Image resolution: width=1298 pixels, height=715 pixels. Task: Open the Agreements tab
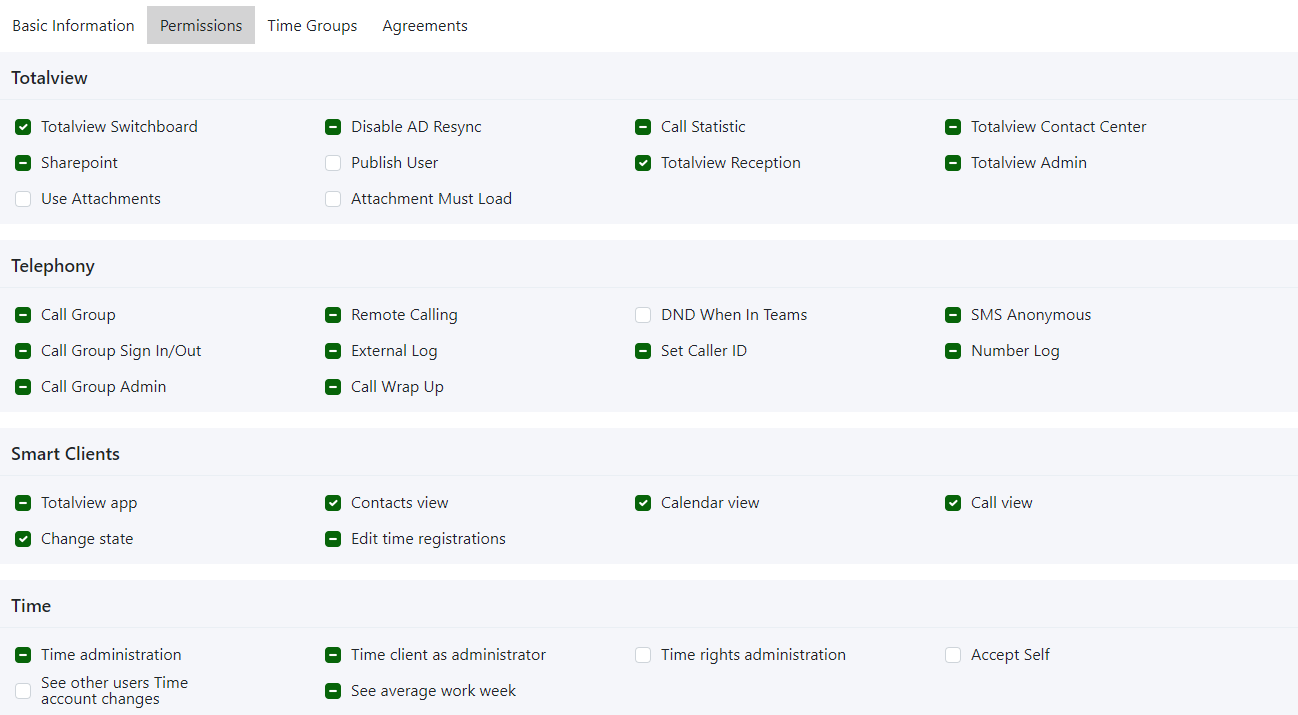click(425, 25)
